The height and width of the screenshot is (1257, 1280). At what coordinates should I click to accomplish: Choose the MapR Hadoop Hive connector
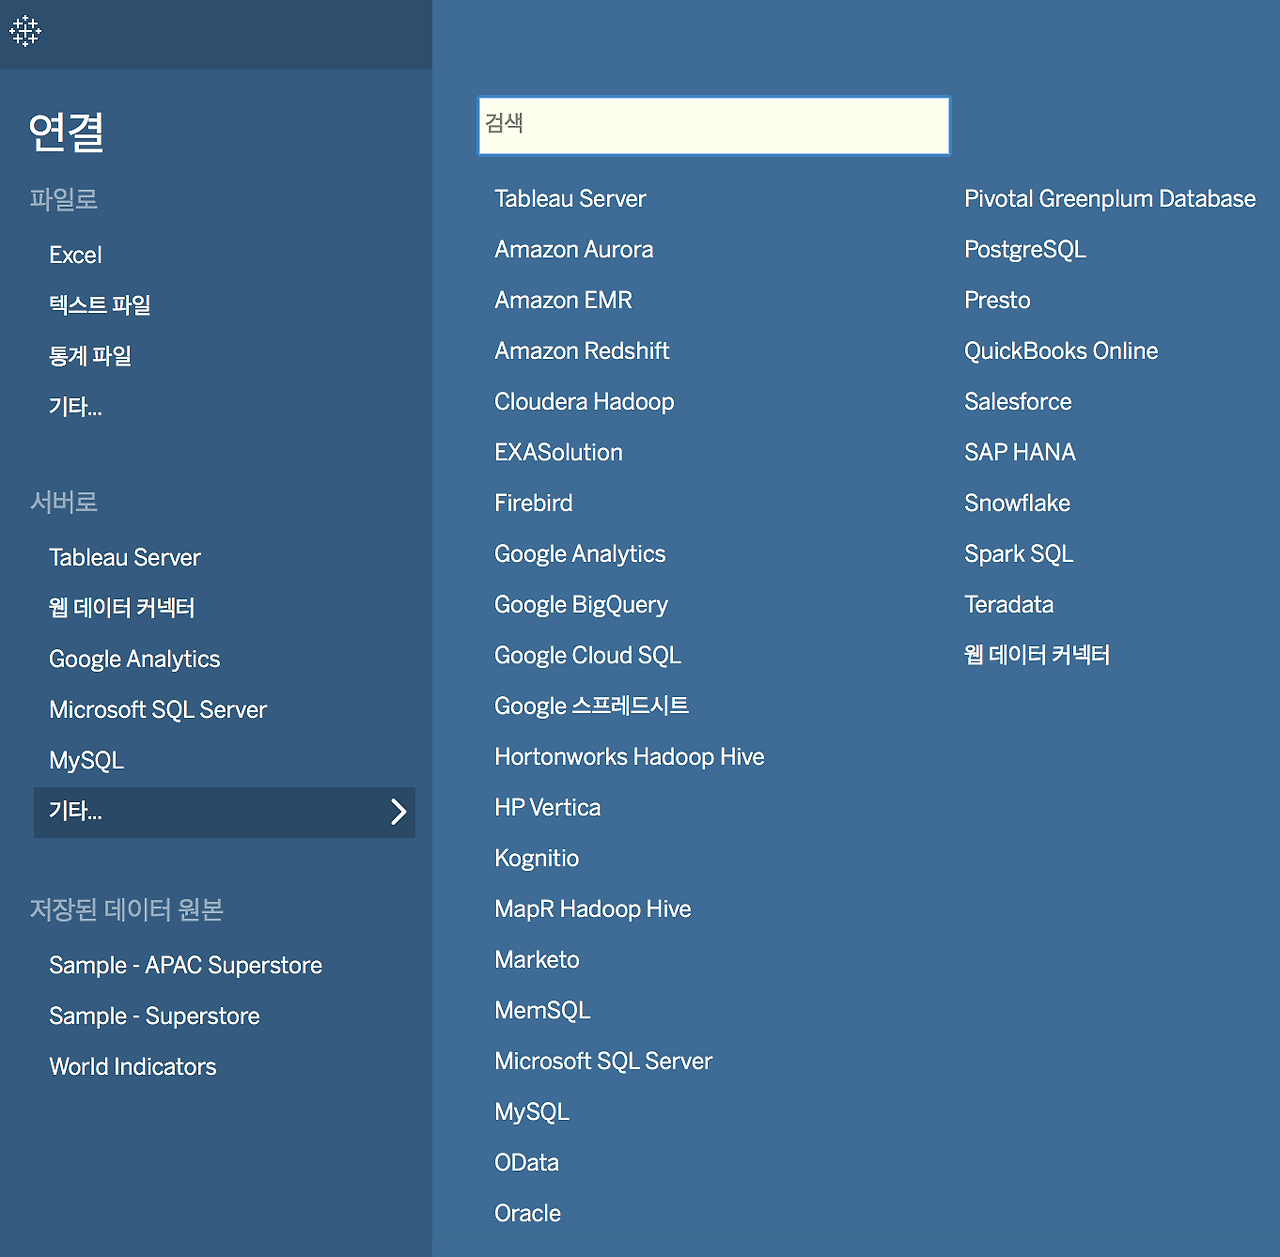point(593,909)
